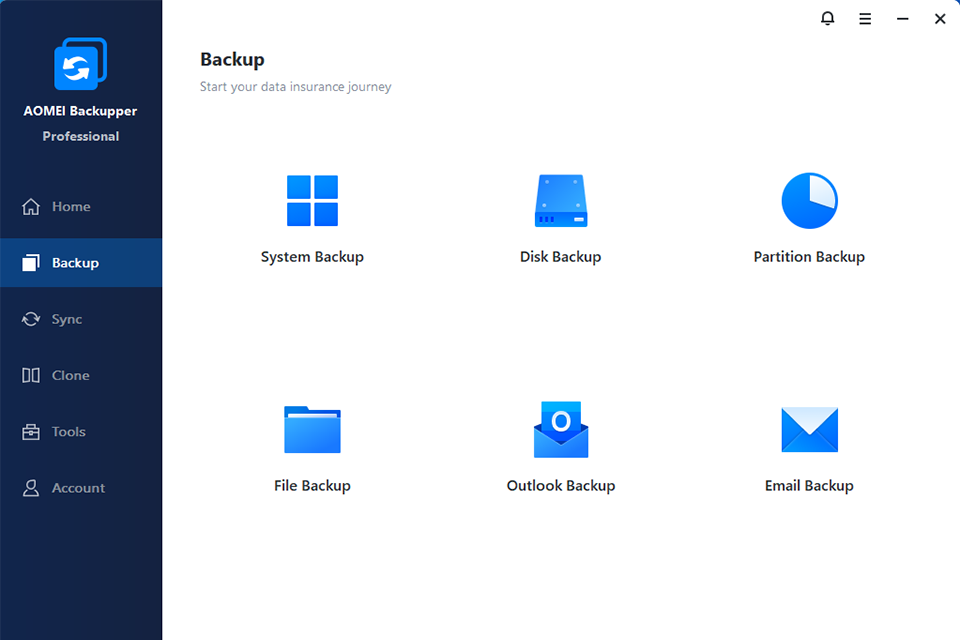
Task: Click the "Start your data insurance journey" text
Action: 296,87
